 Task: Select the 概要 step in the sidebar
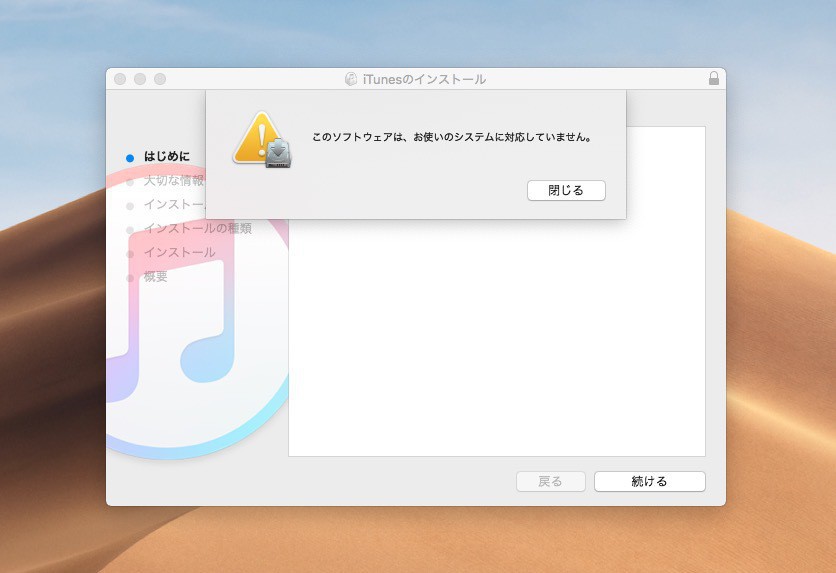(x=156, y=276)
